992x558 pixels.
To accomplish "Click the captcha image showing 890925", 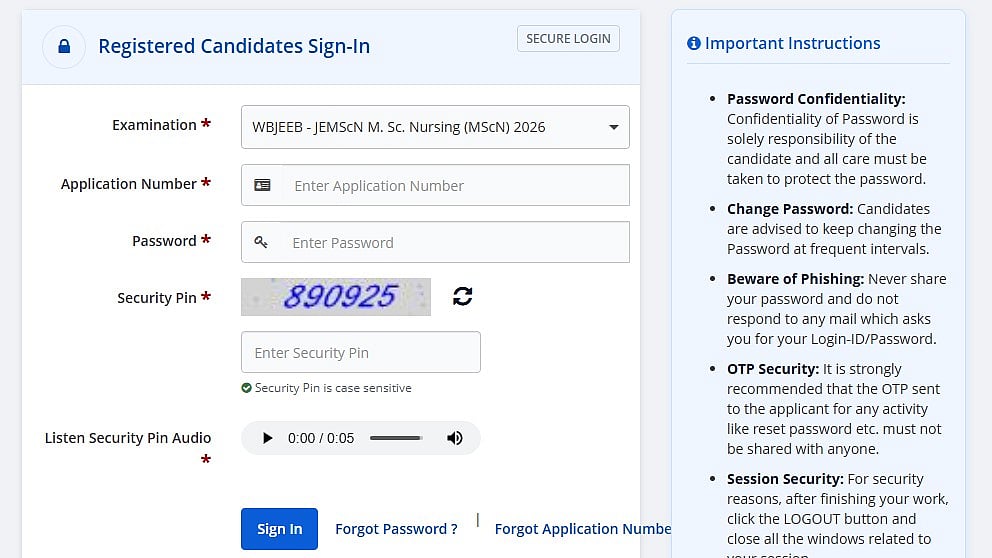I will [336, 296].
